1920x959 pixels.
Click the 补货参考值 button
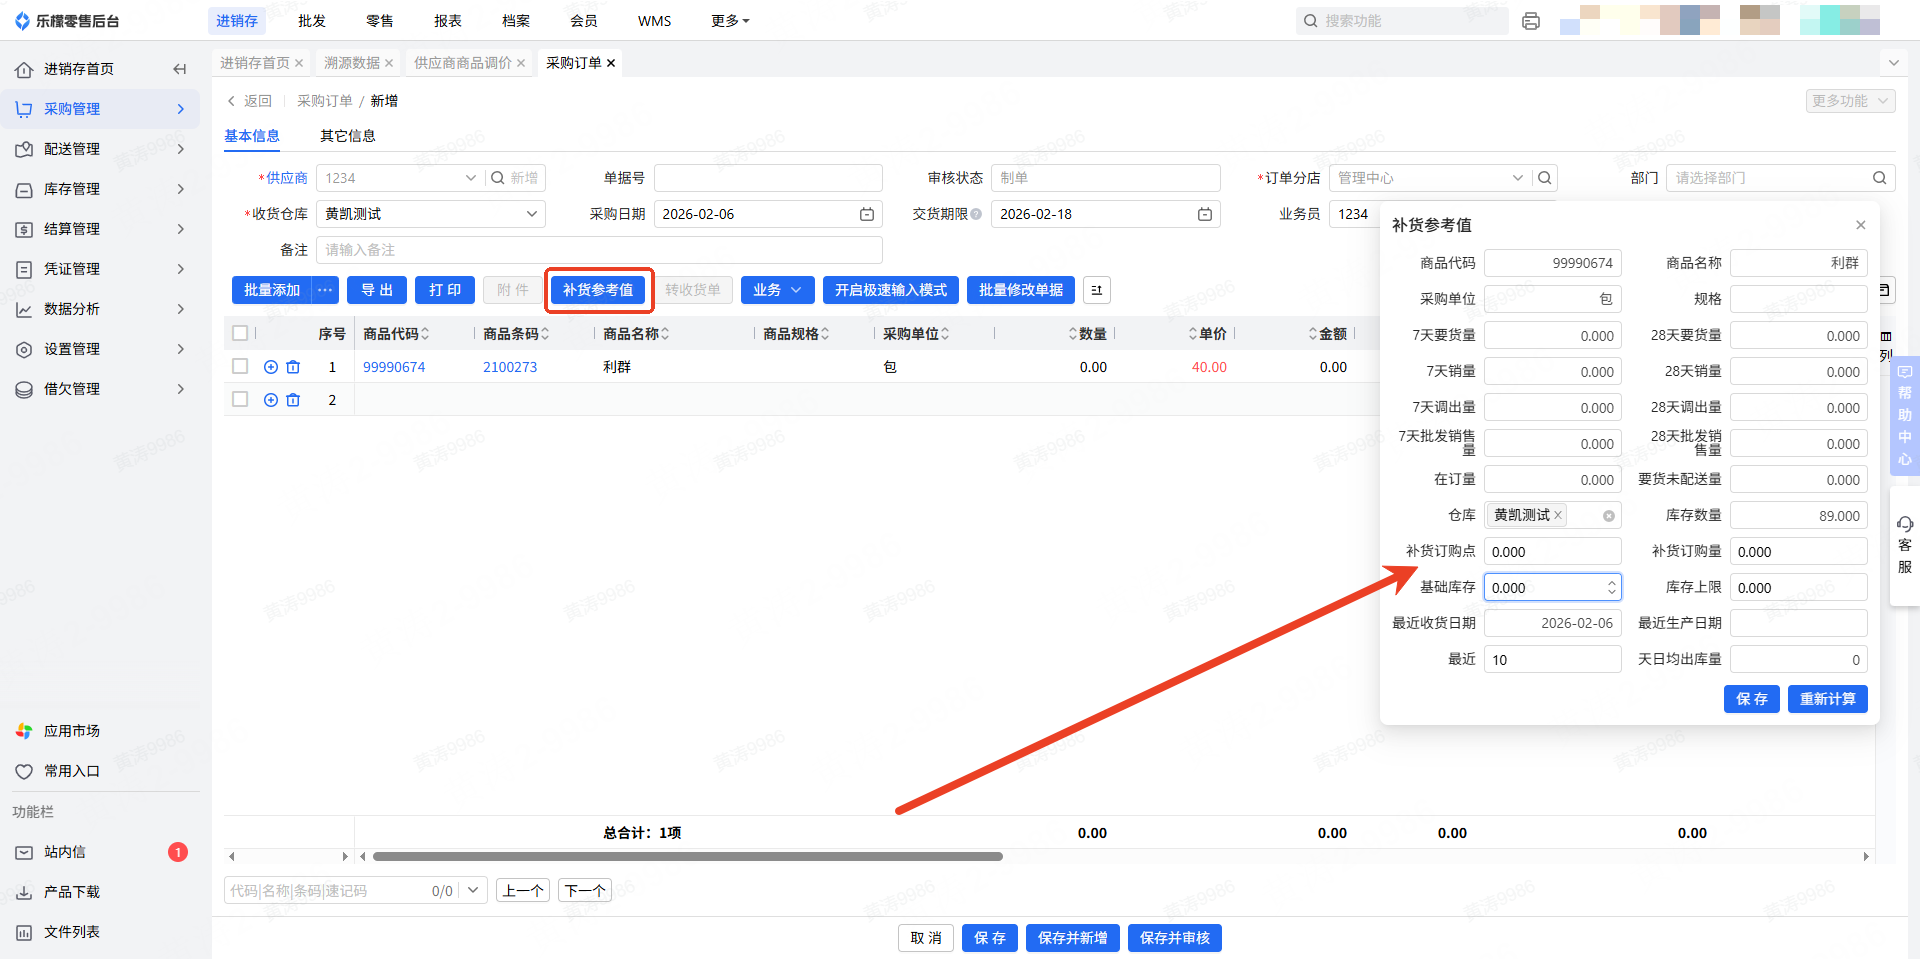click(598, 290)
